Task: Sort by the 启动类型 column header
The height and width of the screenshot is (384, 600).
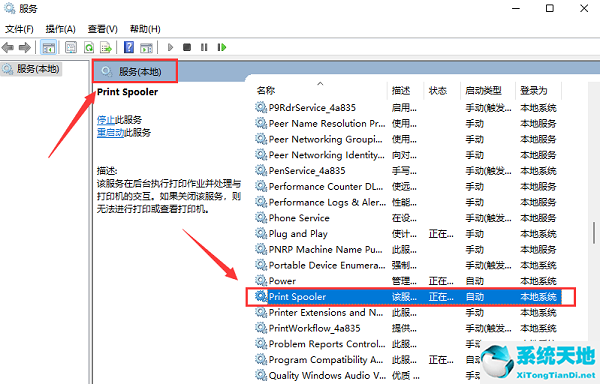Action: tap(488, 91)
